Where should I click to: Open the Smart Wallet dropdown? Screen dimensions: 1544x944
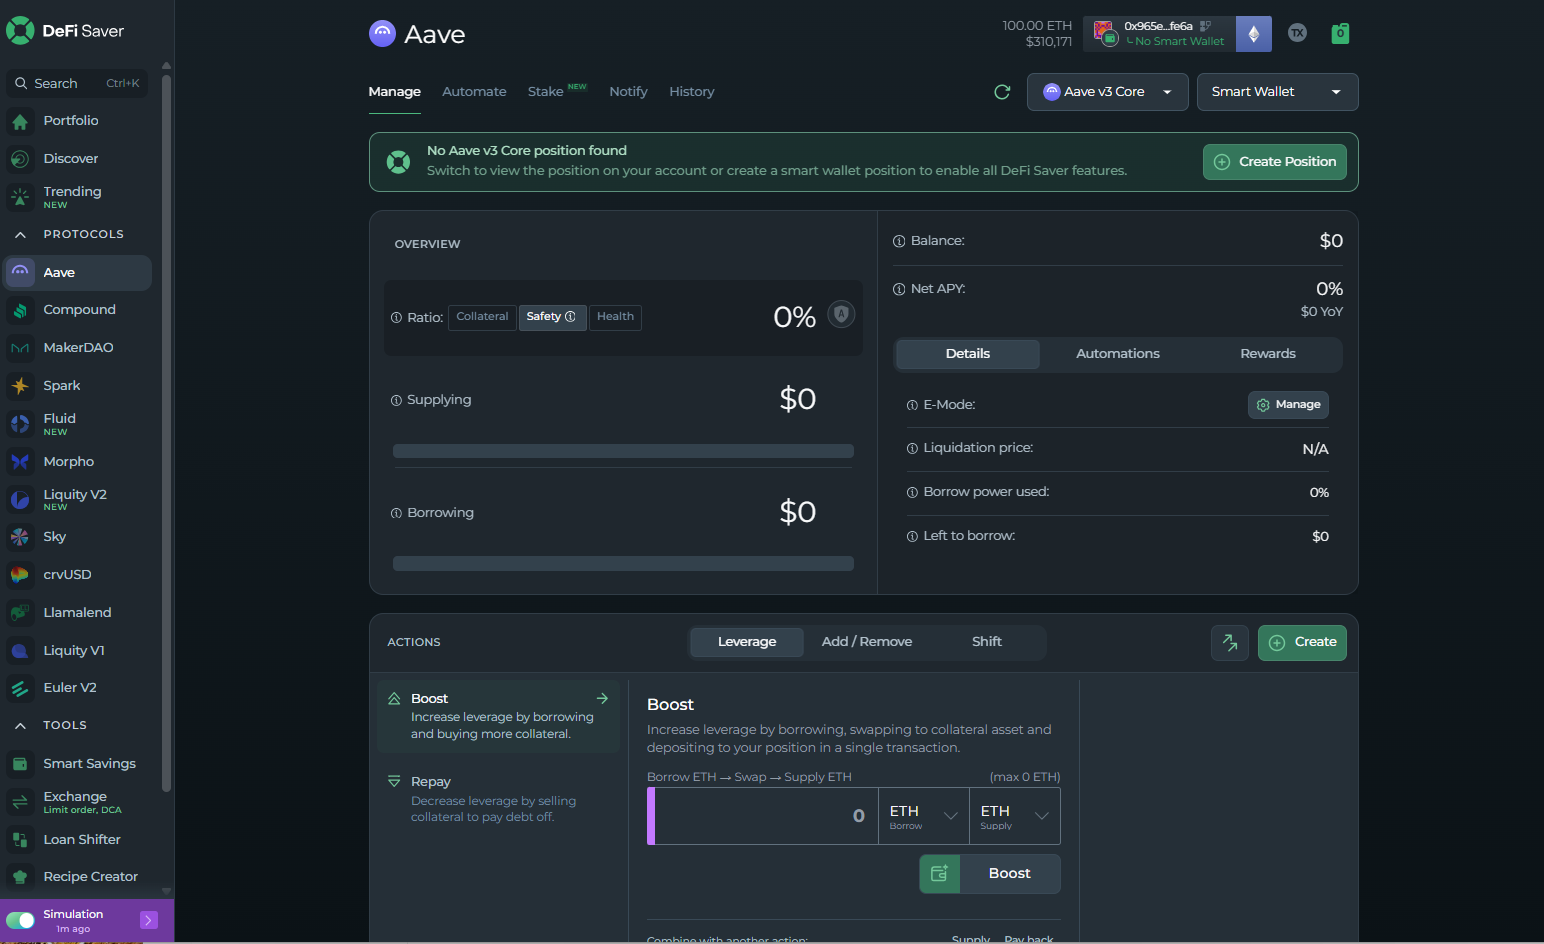1276,92
